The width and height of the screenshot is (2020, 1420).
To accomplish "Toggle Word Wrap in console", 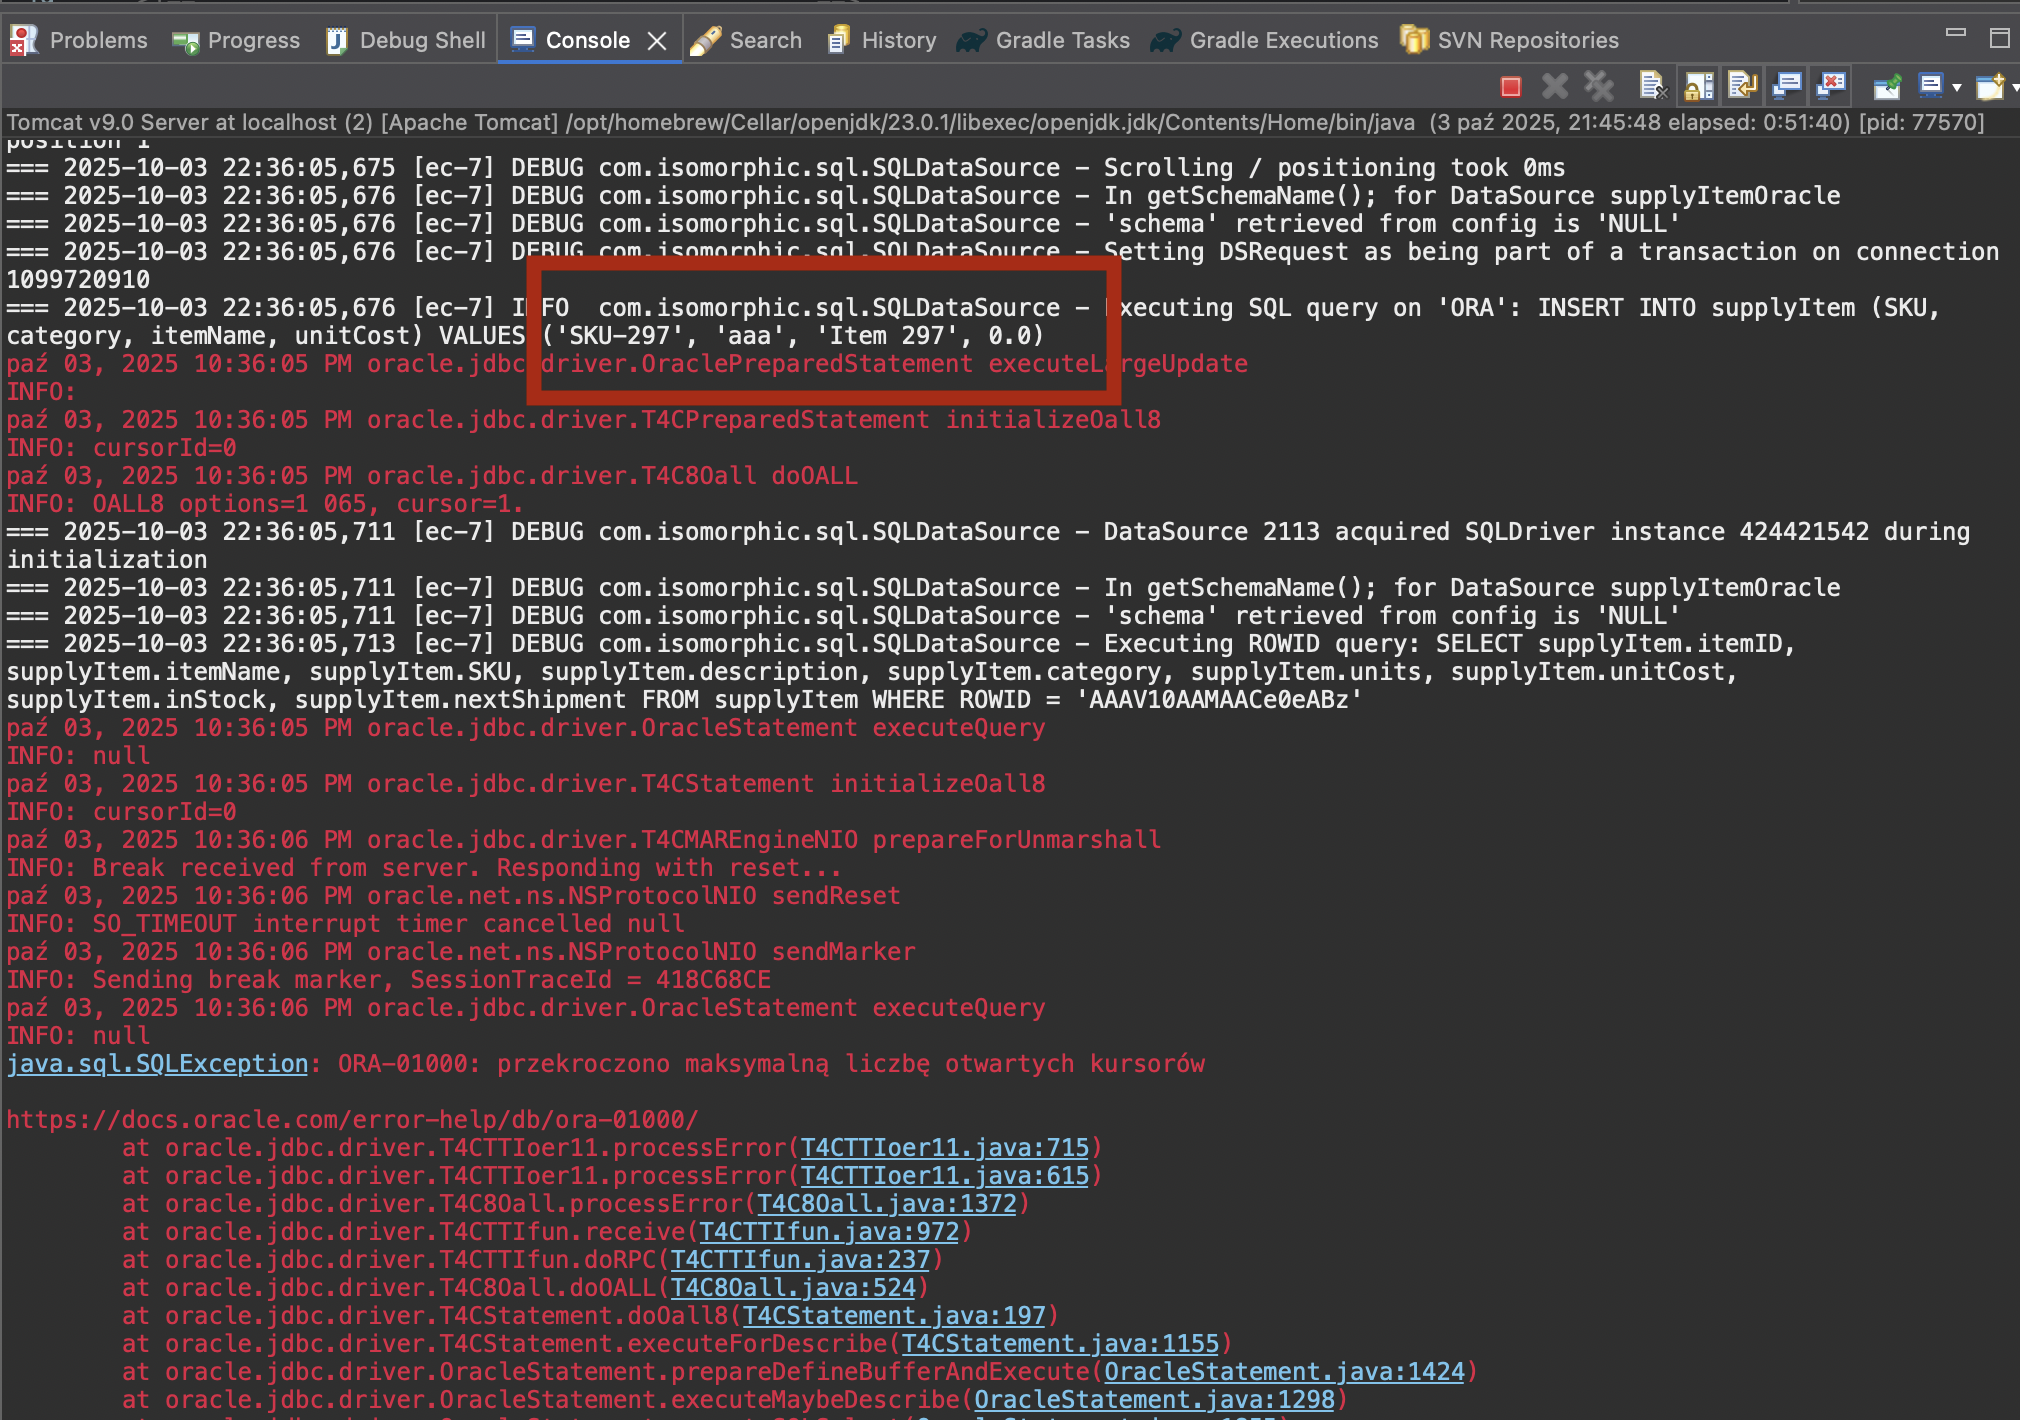I will pyautogui.click(x=1742, y=88).
